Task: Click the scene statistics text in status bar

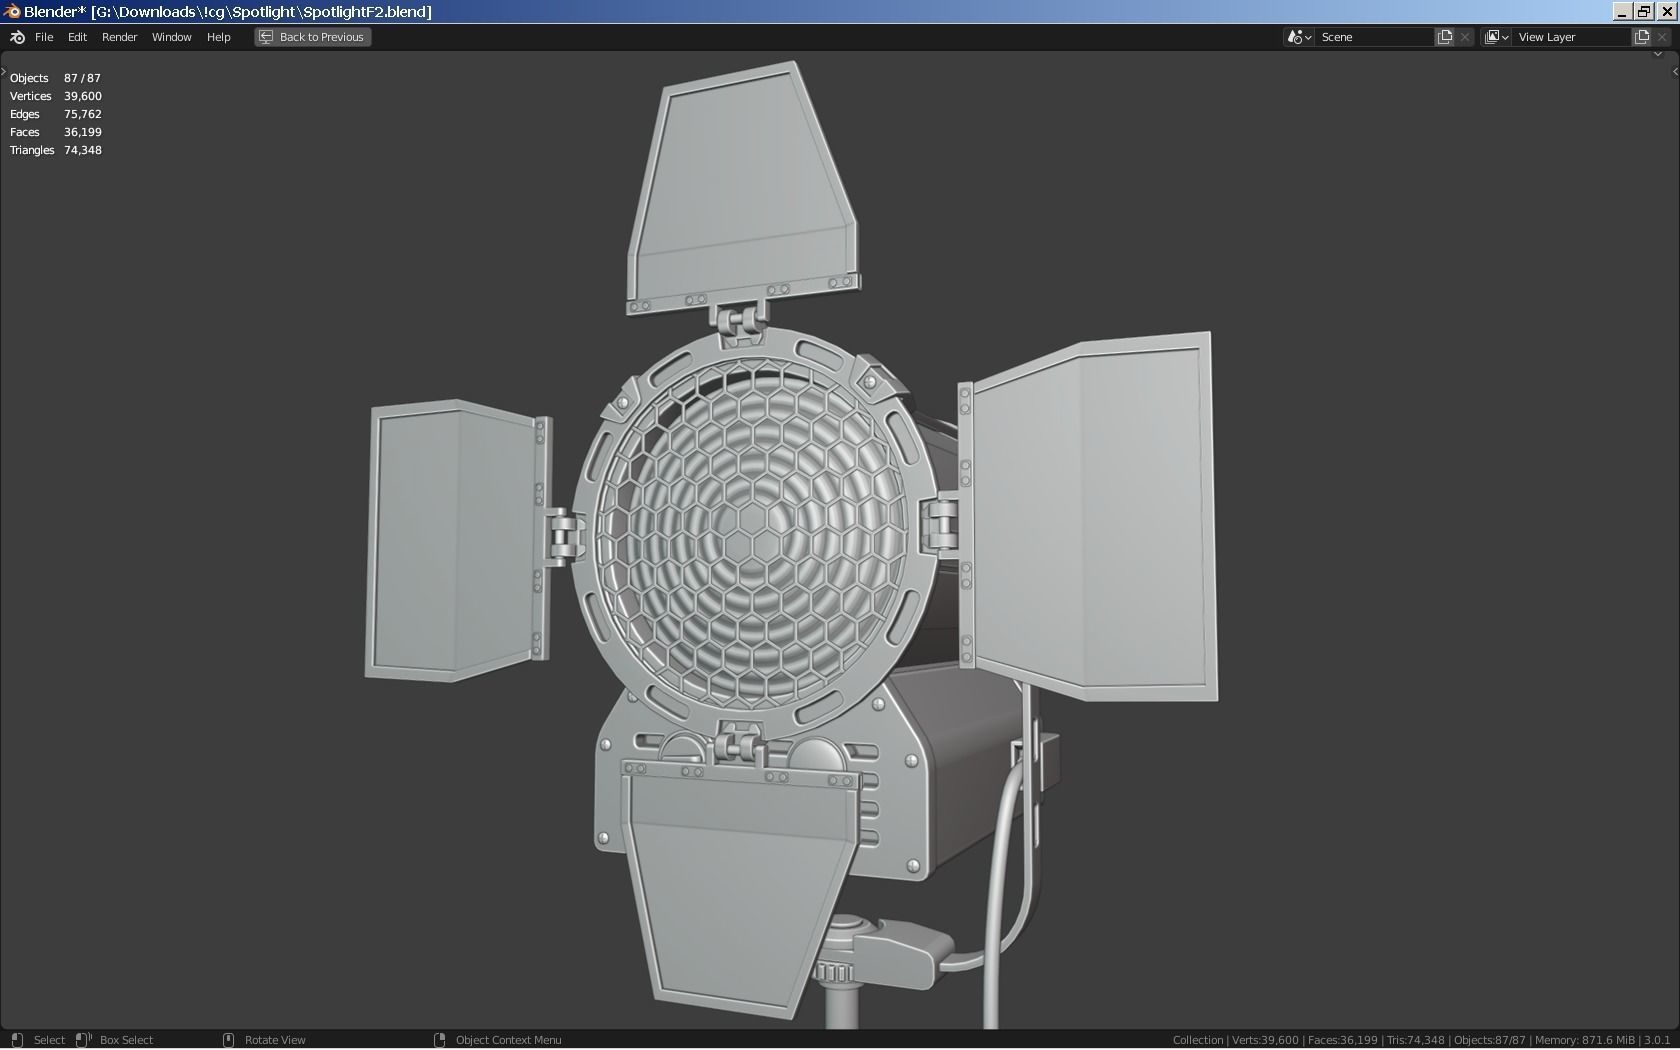Action: coord(1421,1040)
